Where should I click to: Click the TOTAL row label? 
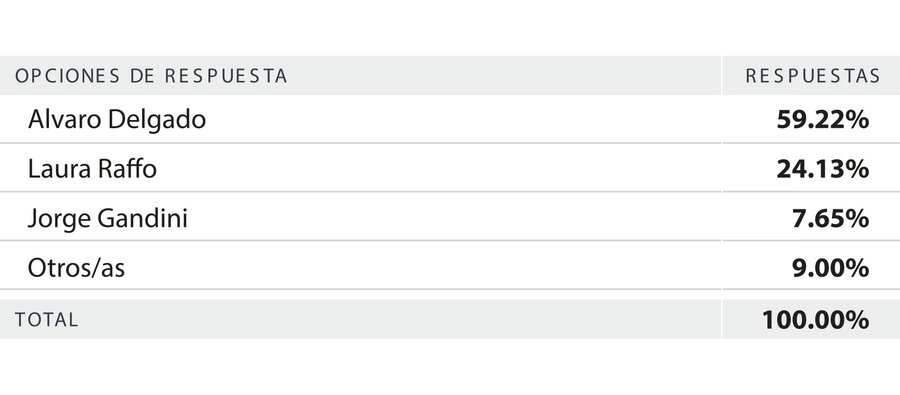[46, 320]
